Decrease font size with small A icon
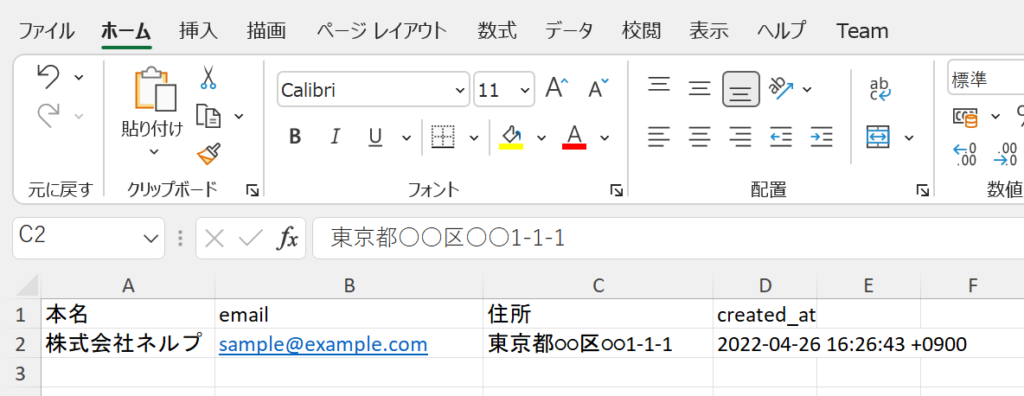 pos(598,88)
